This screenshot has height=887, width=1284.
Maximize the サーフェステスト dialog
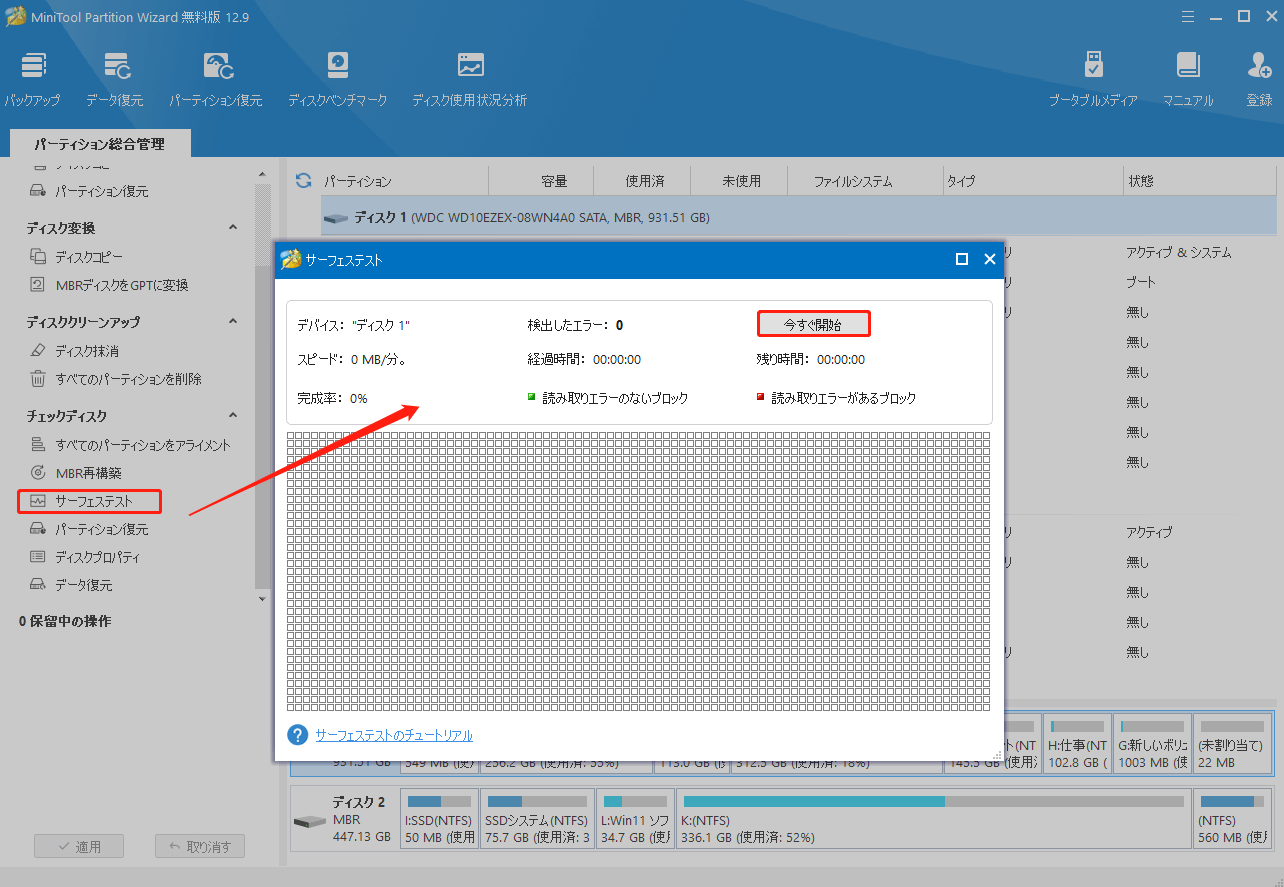tap(962, 259)
